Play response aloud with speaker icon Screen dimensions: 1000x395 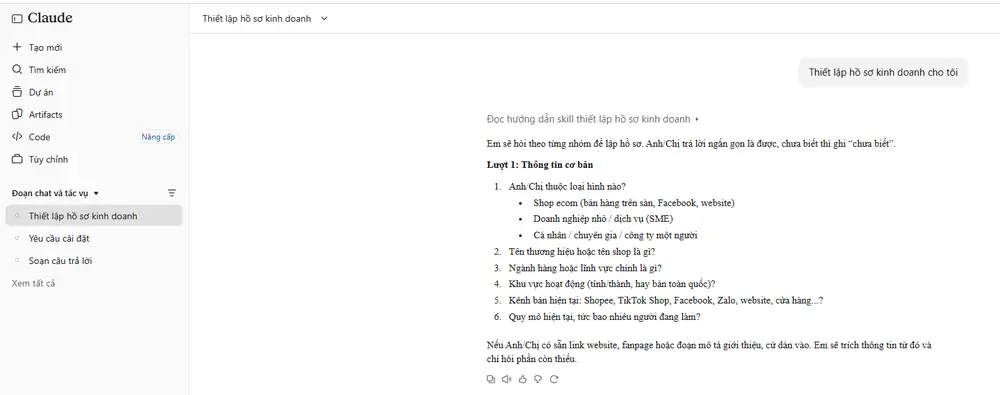[506, 379]
